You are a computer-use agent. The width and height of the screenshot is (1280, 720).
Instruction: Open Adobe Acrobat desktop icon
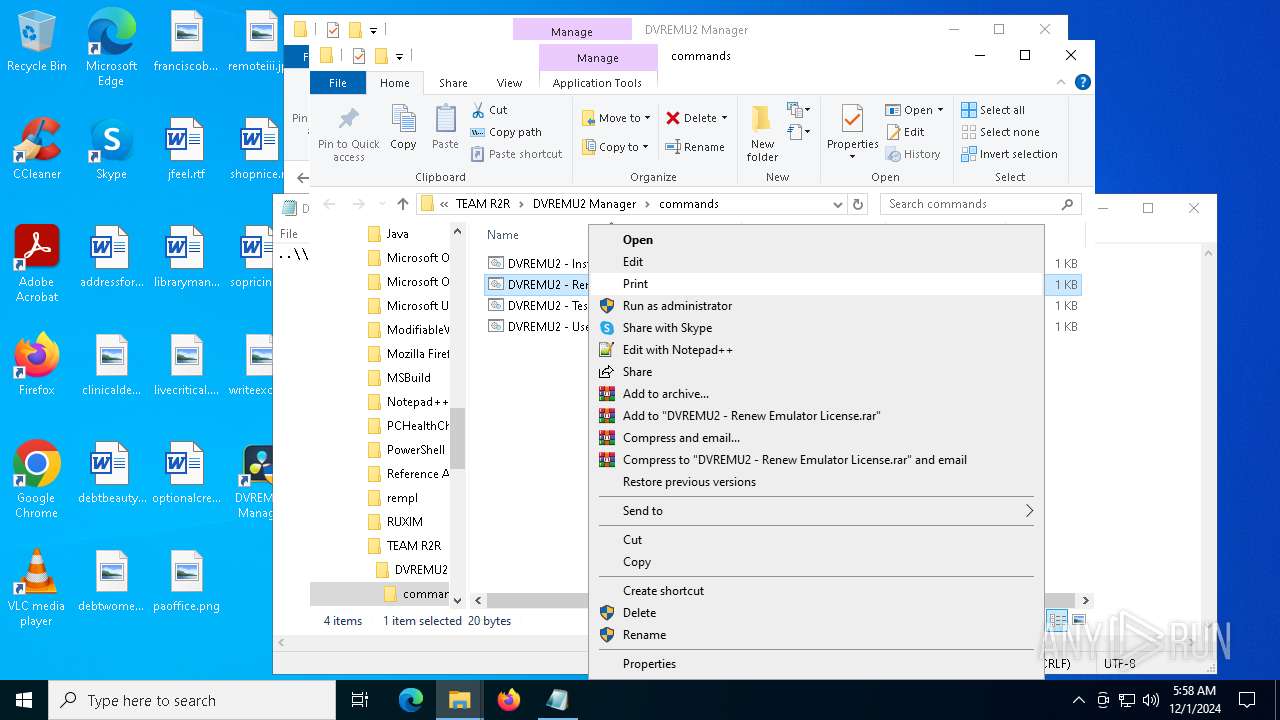pyautogui.click(x=37, y=264)
